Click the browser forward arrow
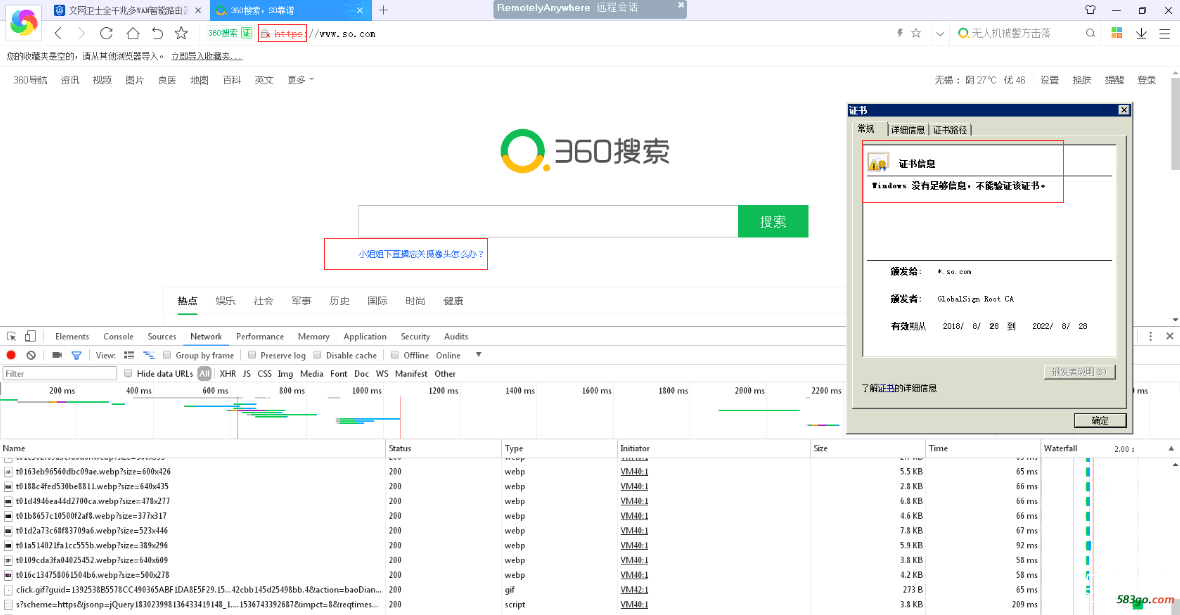The image size is (1180, 615). coord(81,33)
